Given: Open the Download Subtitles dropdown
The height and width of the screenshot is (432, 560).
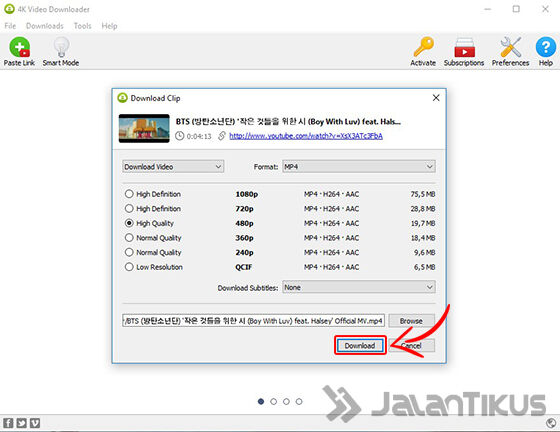Looking at the screenshot, I should [x=359, y=287].
